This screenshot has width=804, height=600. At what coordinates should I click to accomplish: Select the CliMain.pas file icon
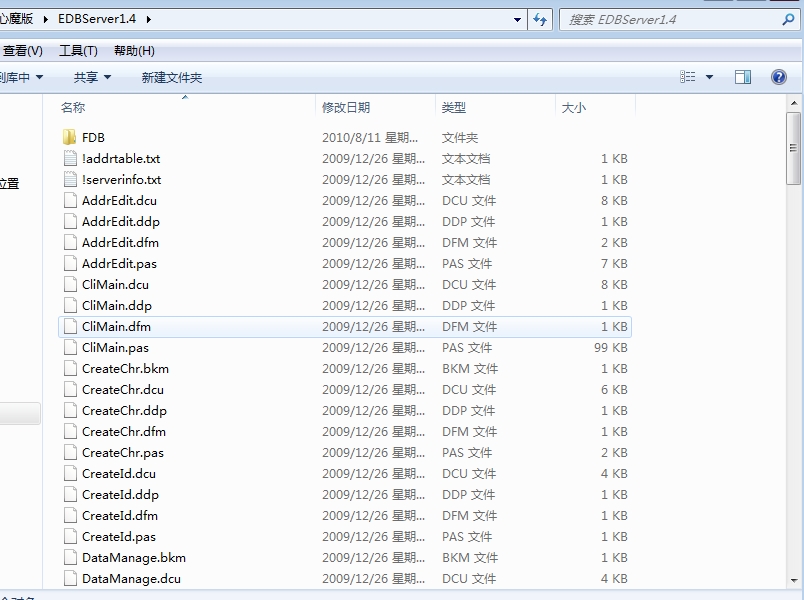click(x=69, y=347)
